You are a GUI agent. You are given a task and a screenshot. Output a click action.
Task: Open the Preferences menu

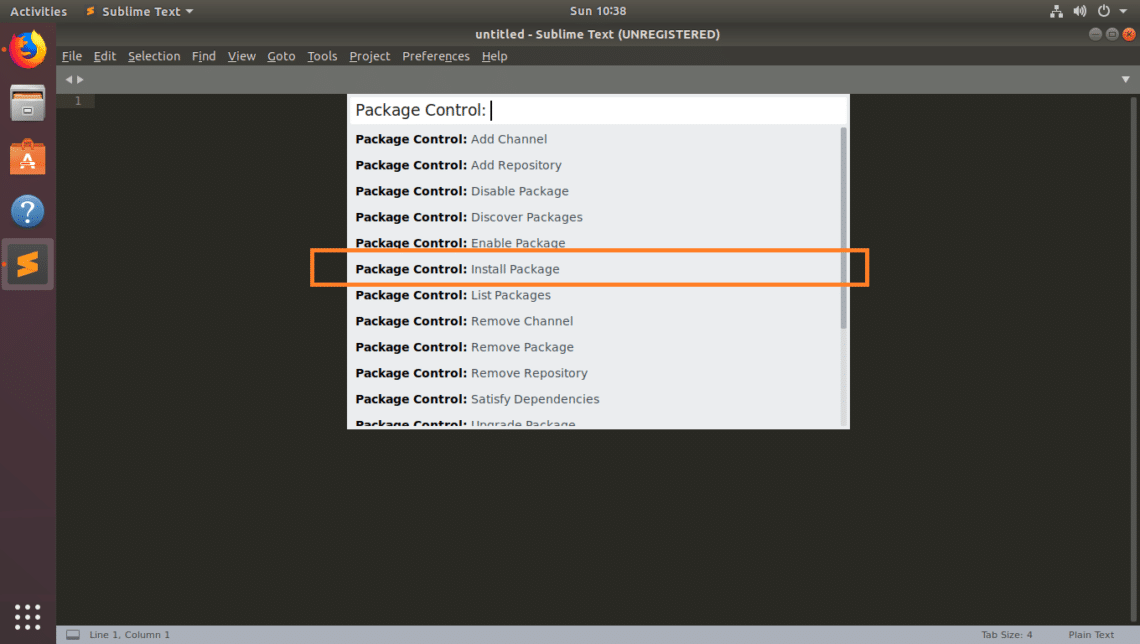436,56
